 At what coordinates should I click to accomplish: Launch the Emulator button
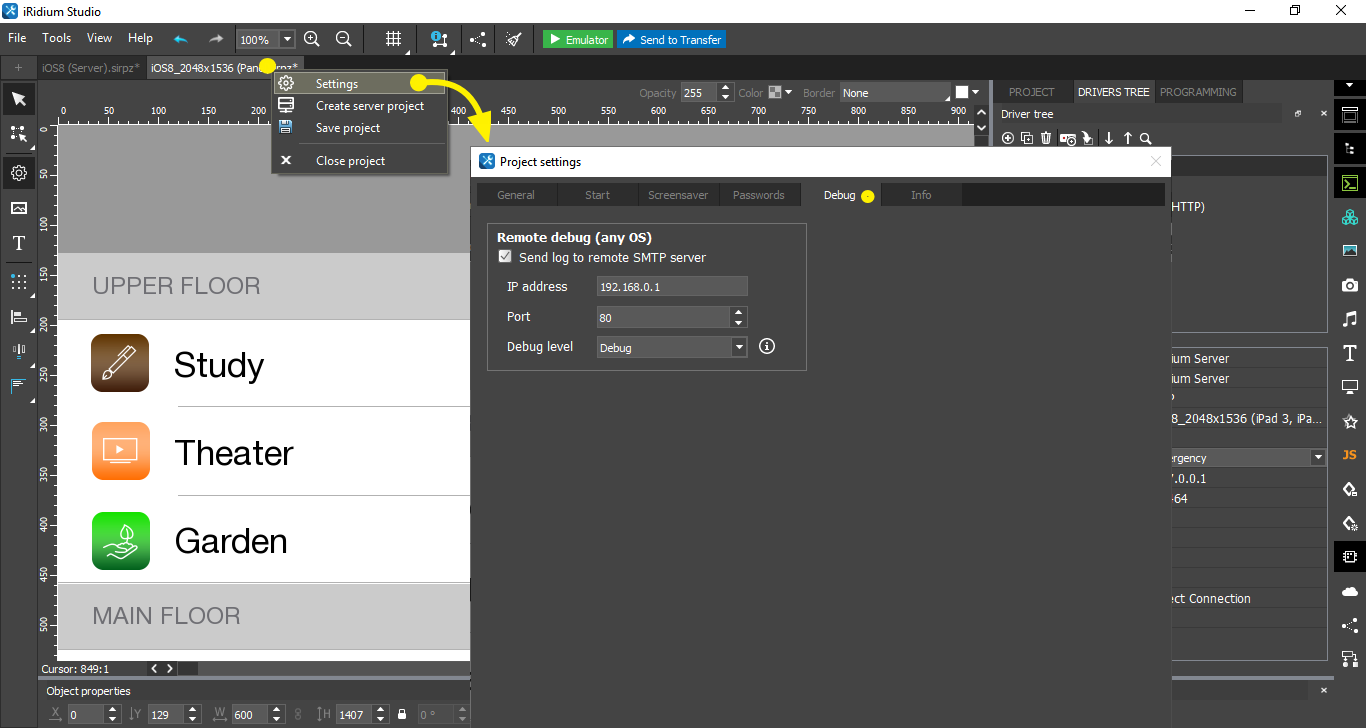pyautogui.click(x=578, y=39)
